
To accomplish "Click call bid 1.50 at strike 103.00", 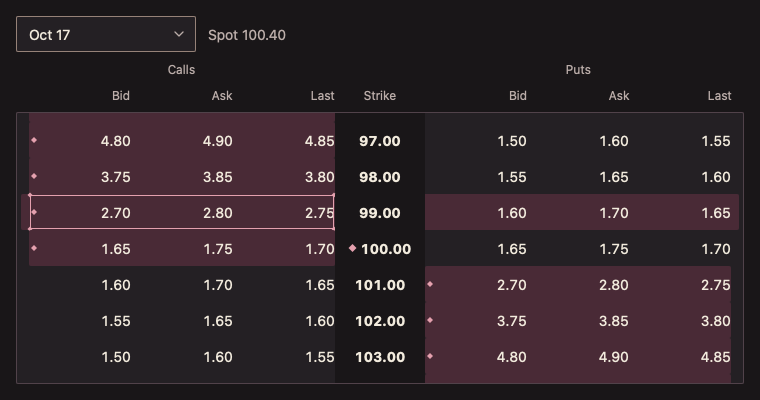I will 115,357.
